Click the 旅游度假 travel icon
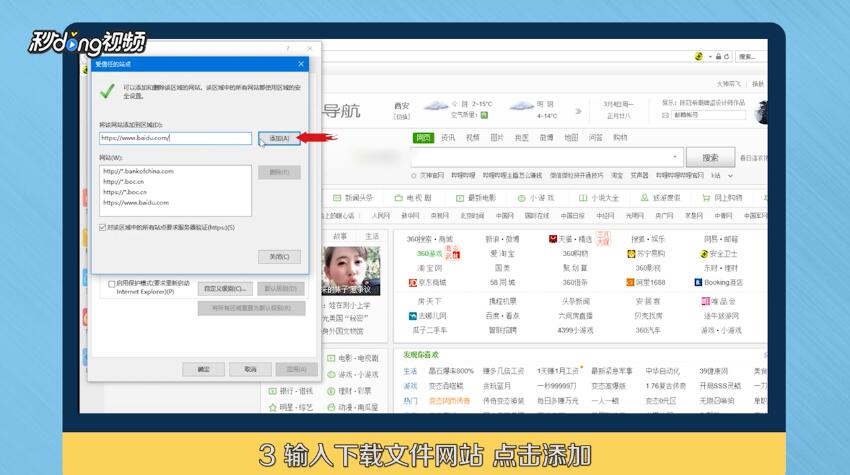This screenshot has height=475, width=850. tap(645, 198)
